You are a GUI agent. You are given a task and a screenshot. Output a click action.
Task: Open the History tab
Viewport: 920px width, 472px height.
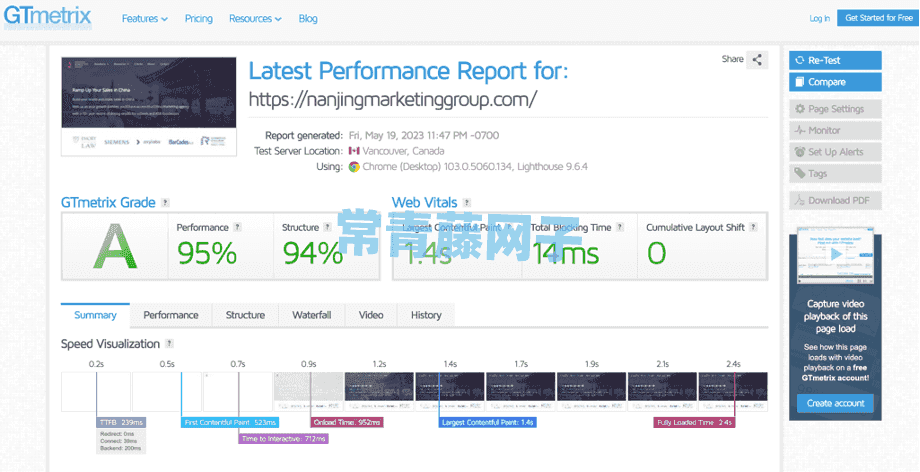(426, 315)
